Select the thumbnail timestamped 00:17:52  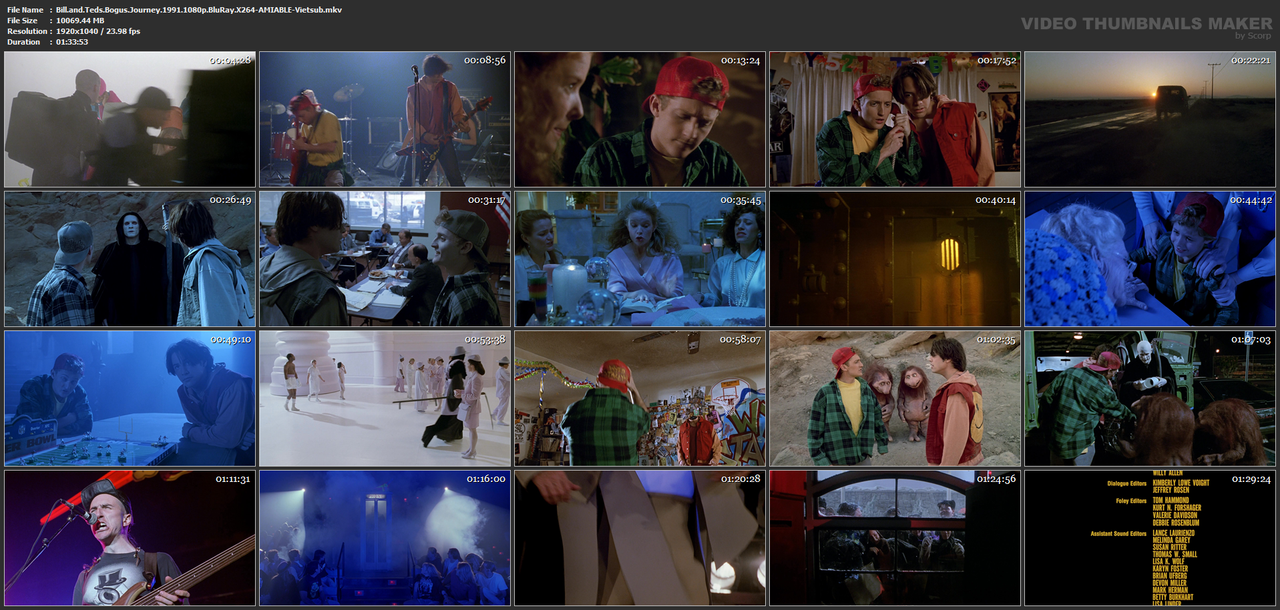pos(894,119)
